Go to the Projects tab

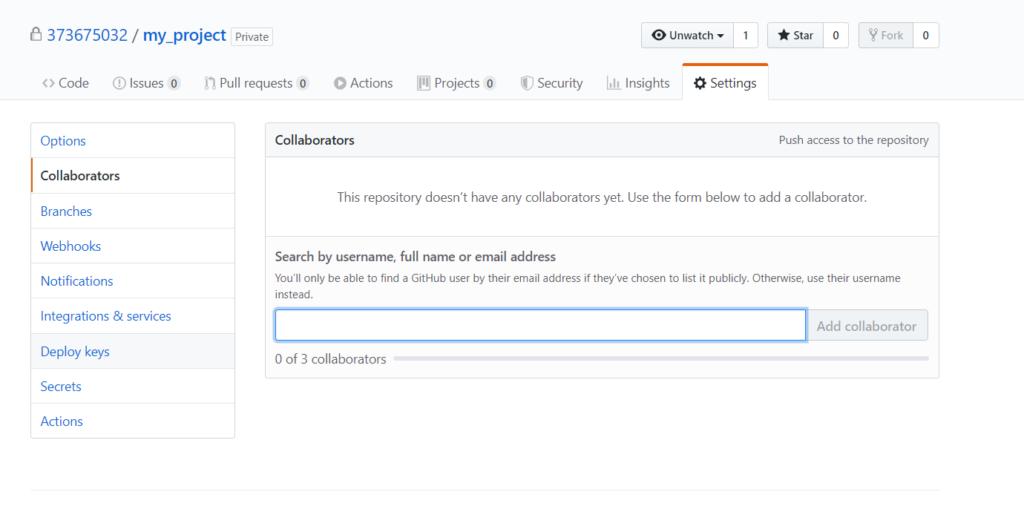coord(456,83)
